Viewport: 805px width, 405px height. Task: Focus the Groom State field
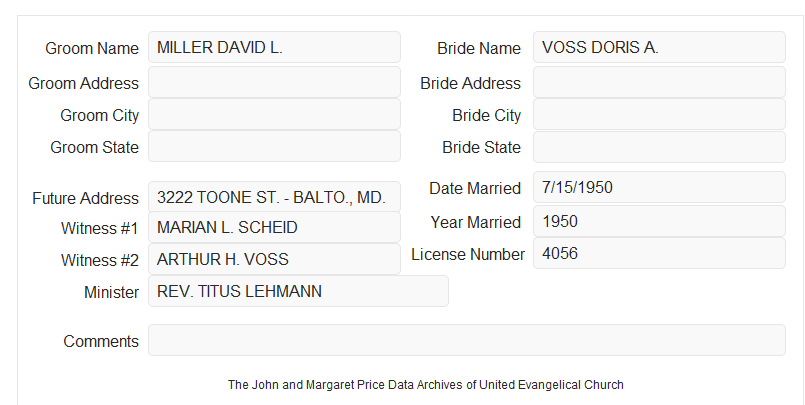274,146
